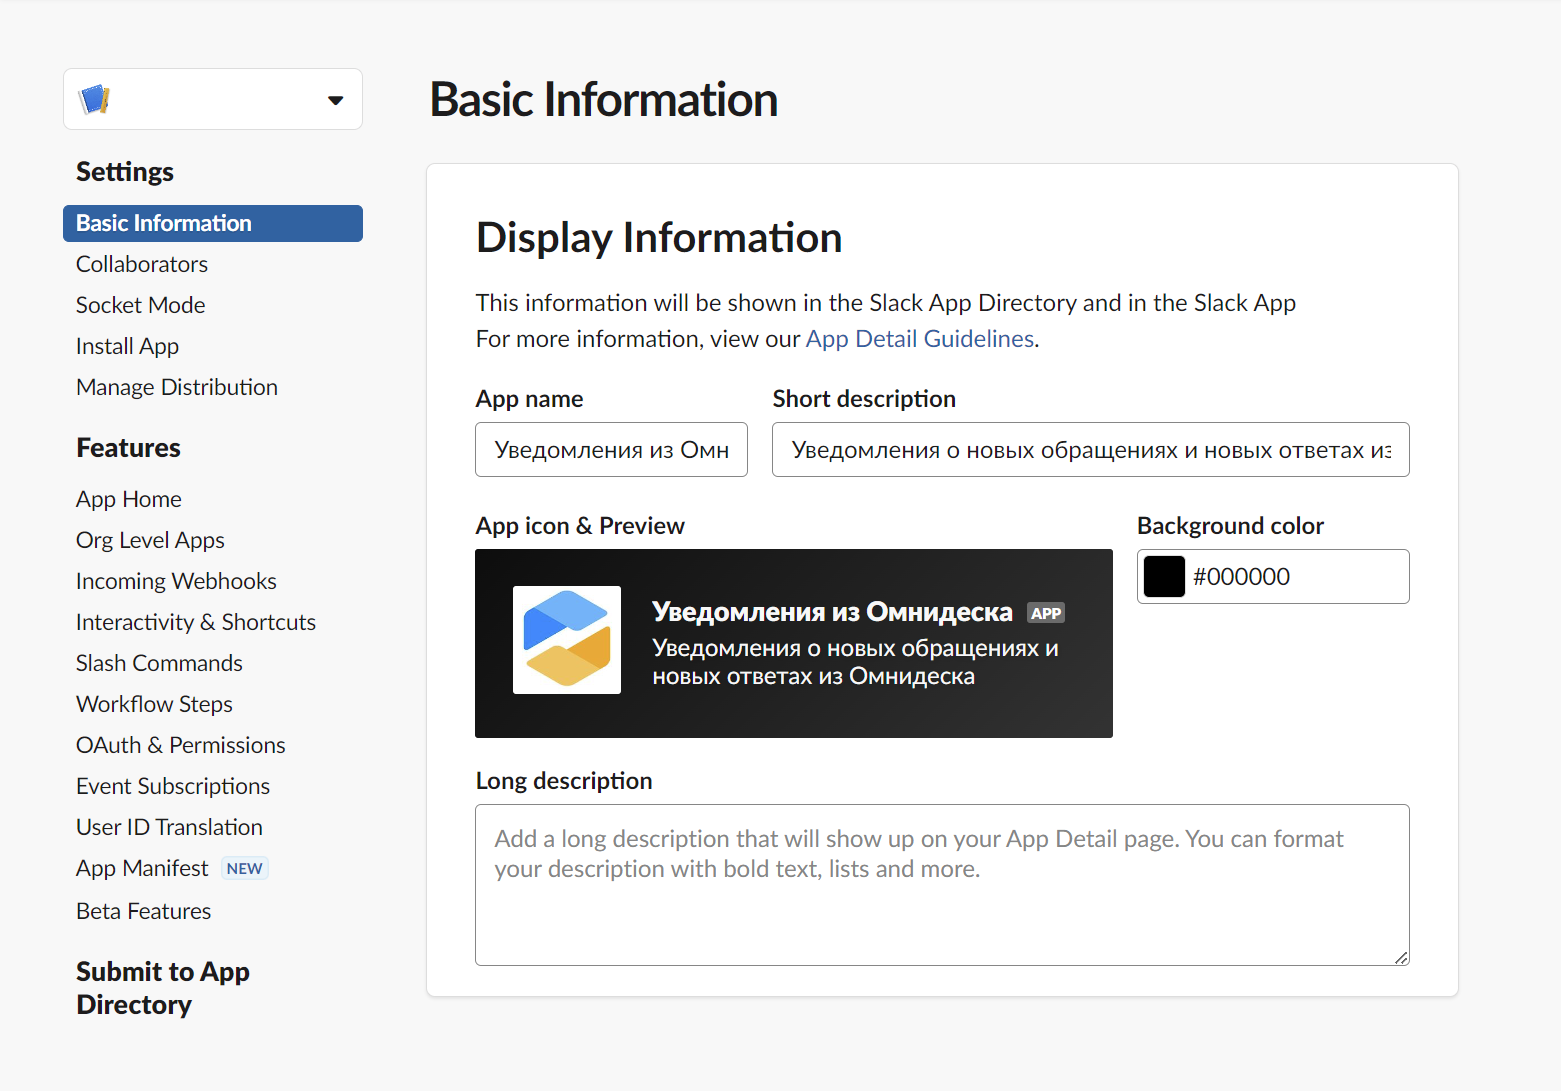Open the app selector dropdown arrow
Viewport: 1561px width, 1091px height.
tap(336, 100)
